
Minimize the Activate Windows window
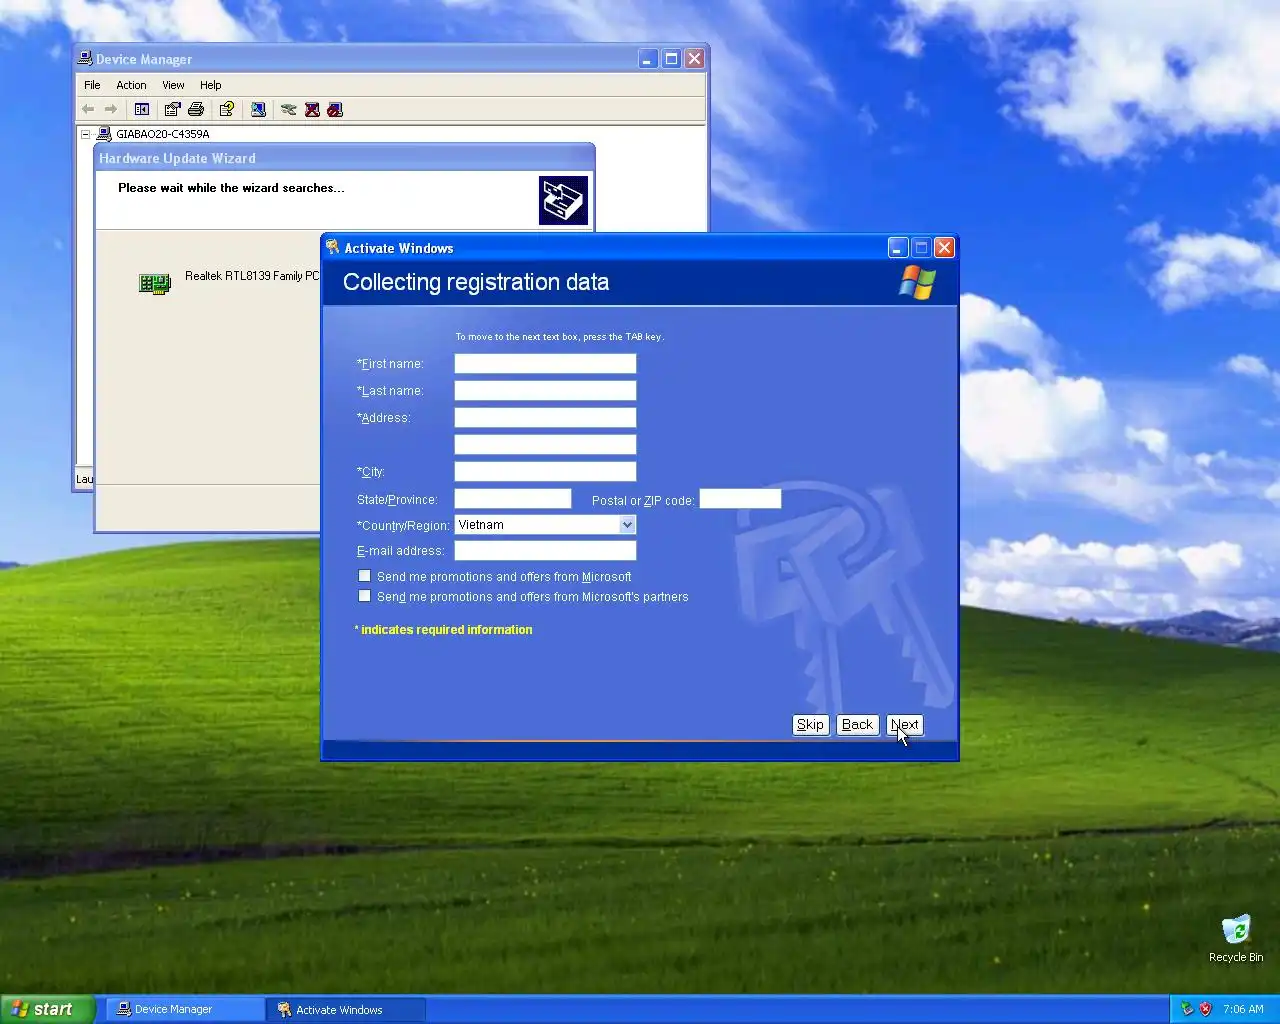click(x=898, y=248)
